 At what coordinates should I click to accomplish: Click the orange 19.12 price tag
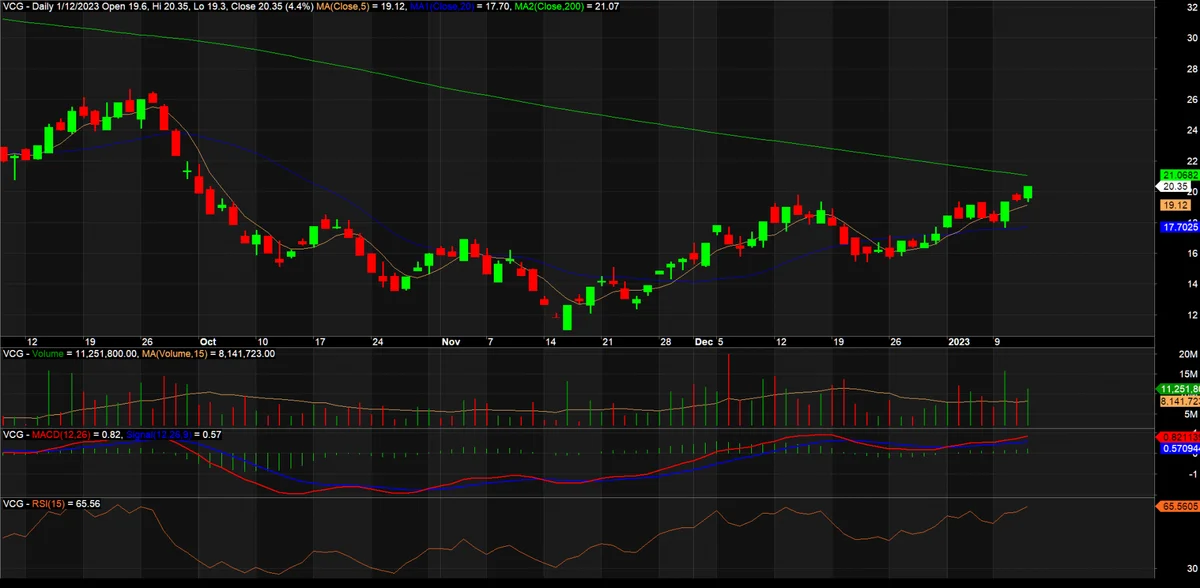(1174, 205)
